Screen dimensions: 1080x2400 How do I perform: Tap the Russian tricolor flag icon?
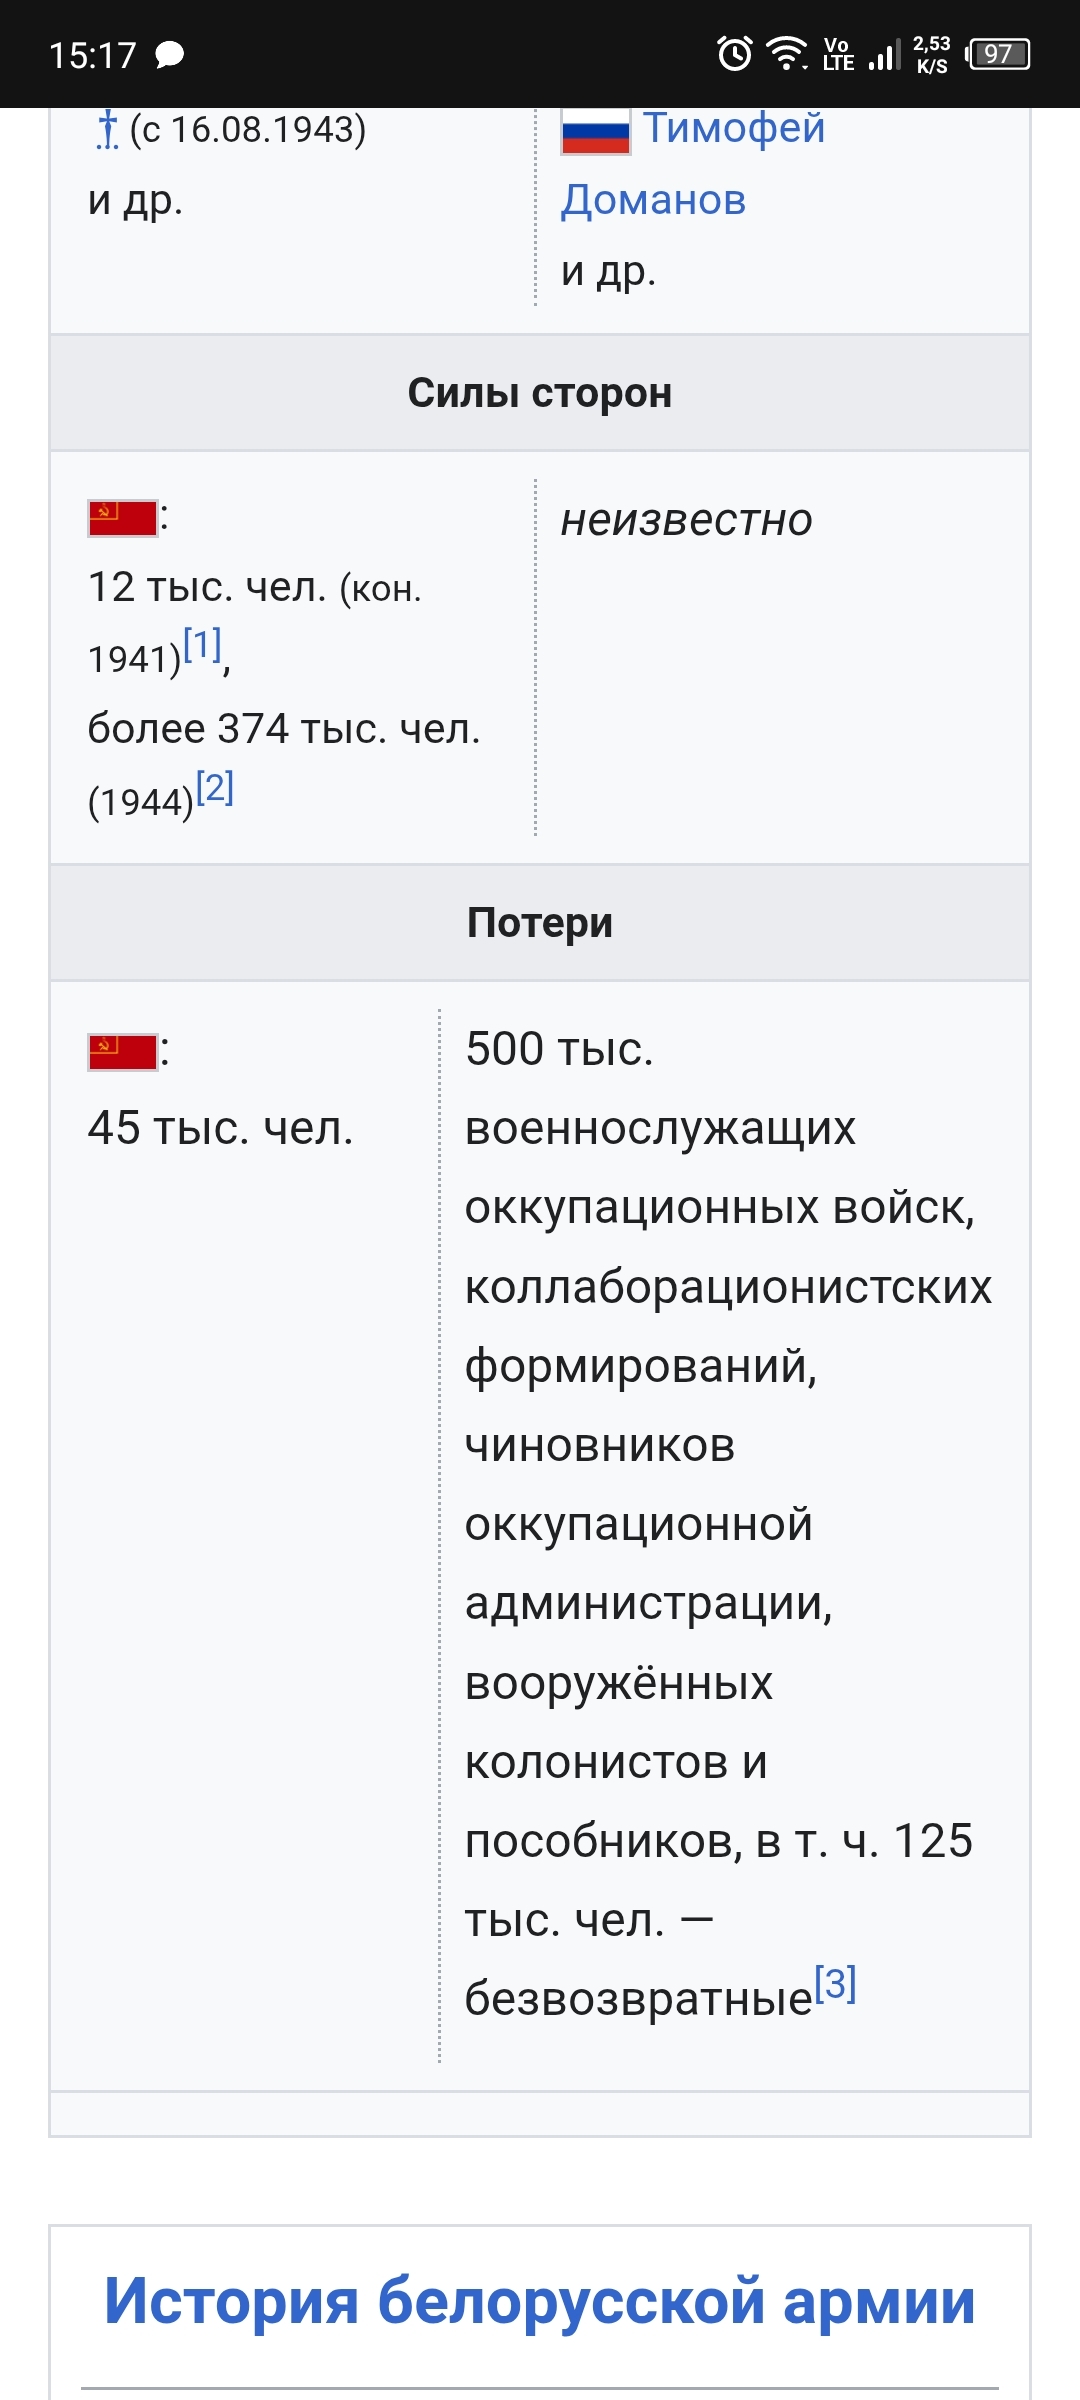(x=596, y=131)
